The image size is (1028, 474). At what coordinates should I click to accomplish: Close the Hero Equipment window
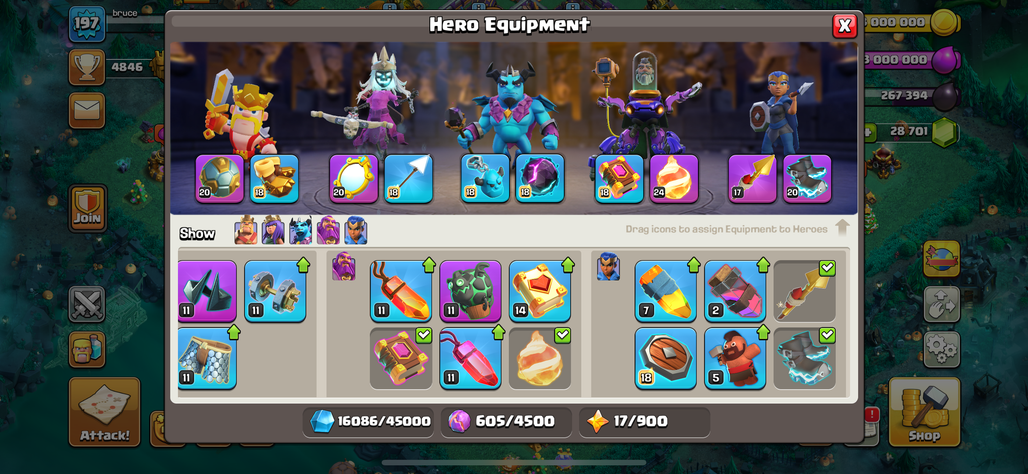click(x=844, y=26)
